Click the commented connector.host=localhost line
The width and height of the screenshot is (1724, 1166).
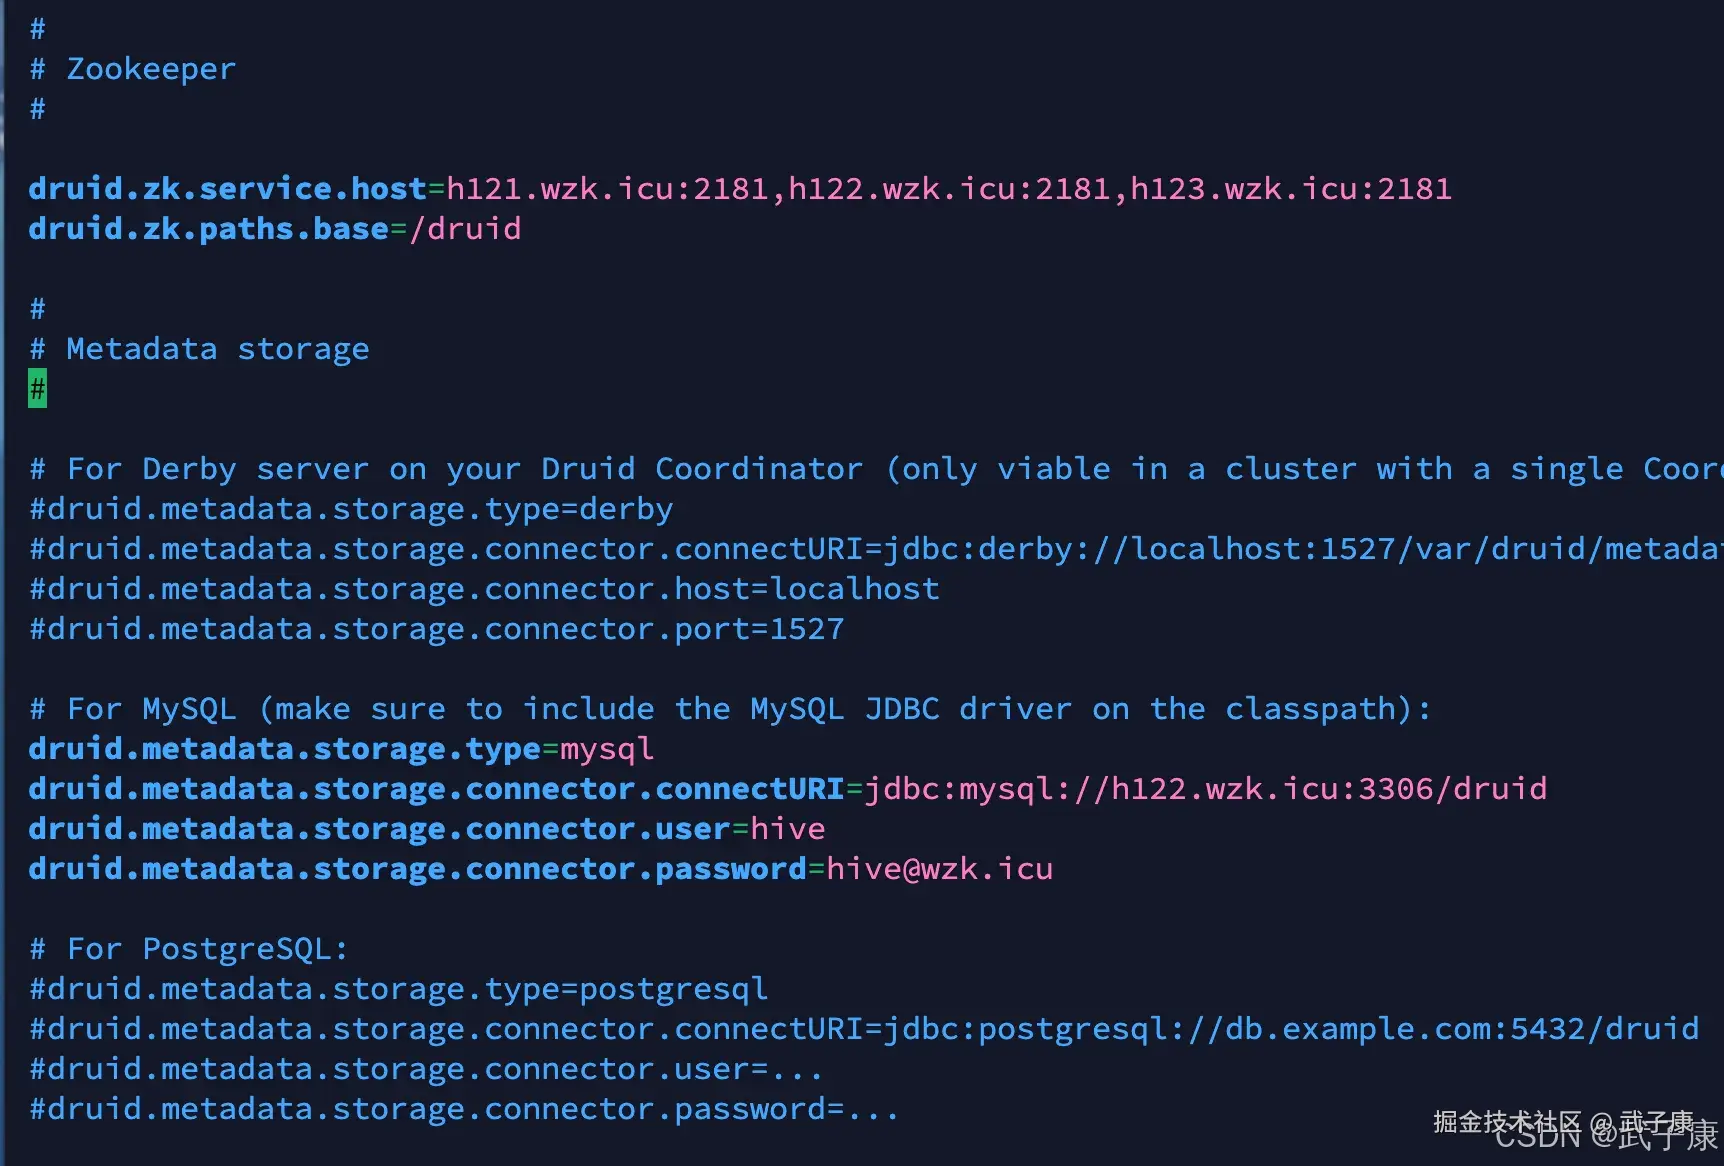(484, 589)
